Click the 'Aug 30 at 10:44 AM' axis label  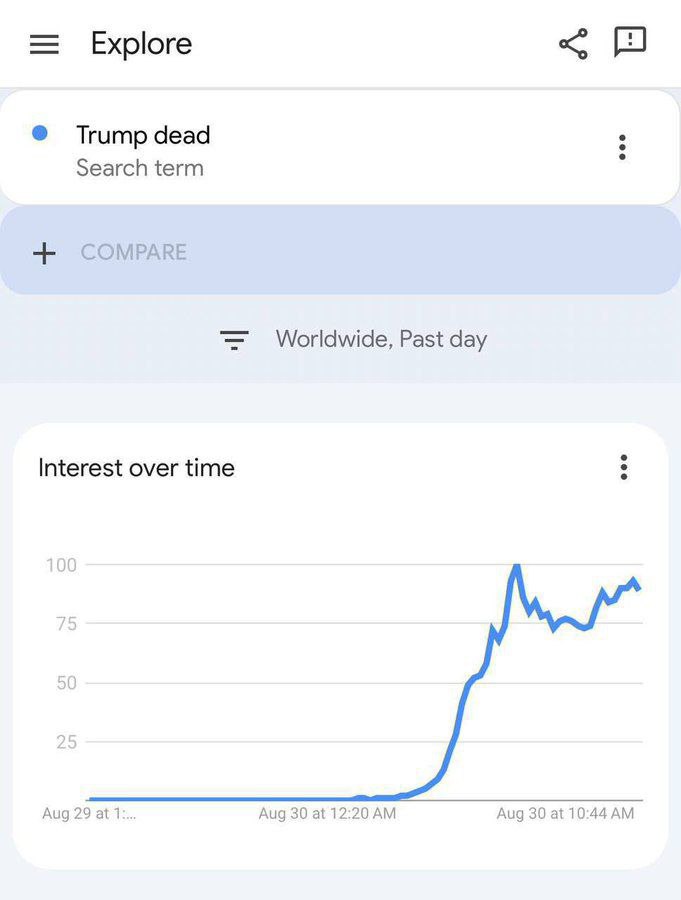coord(565,814)
